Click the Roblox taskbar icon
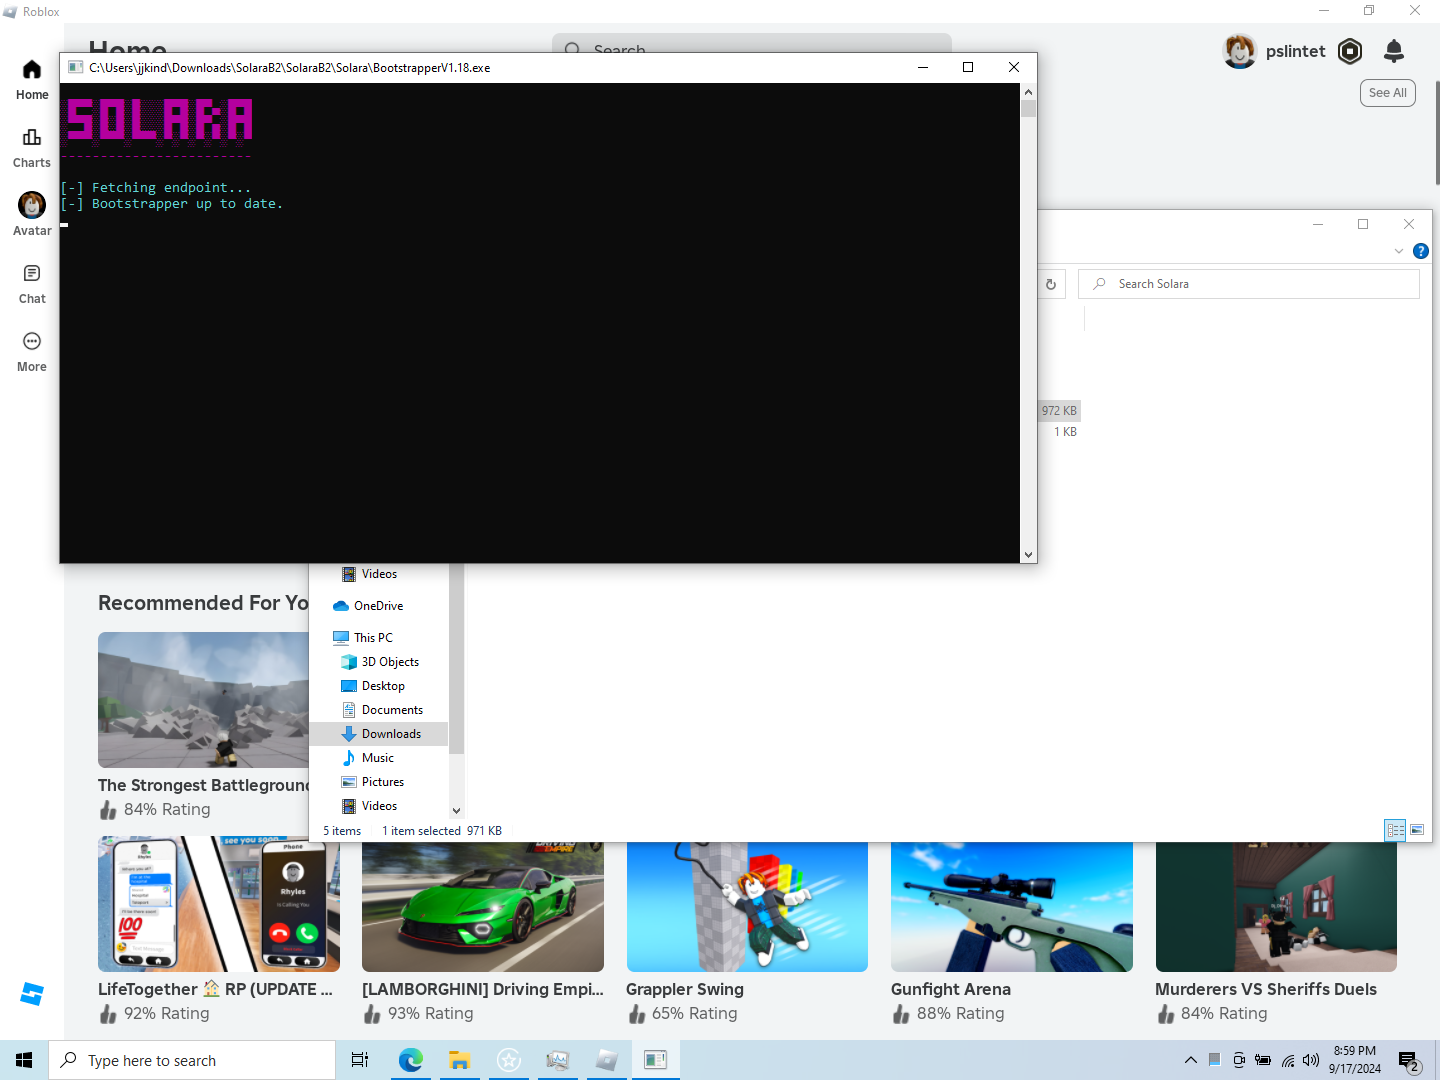Image resolution: width=1440 pixels, height=1080 pixels. (606, 1060)
